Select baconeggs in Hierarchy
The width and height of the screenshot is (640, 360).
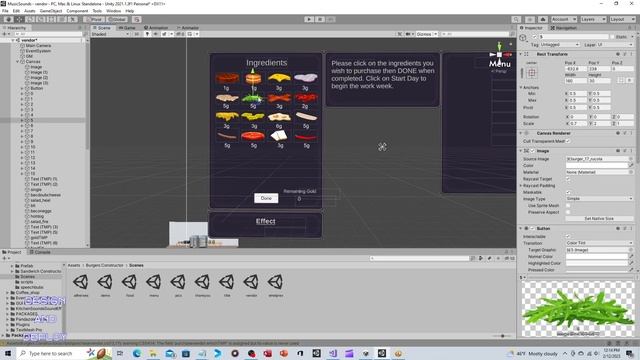pos(41,211)
